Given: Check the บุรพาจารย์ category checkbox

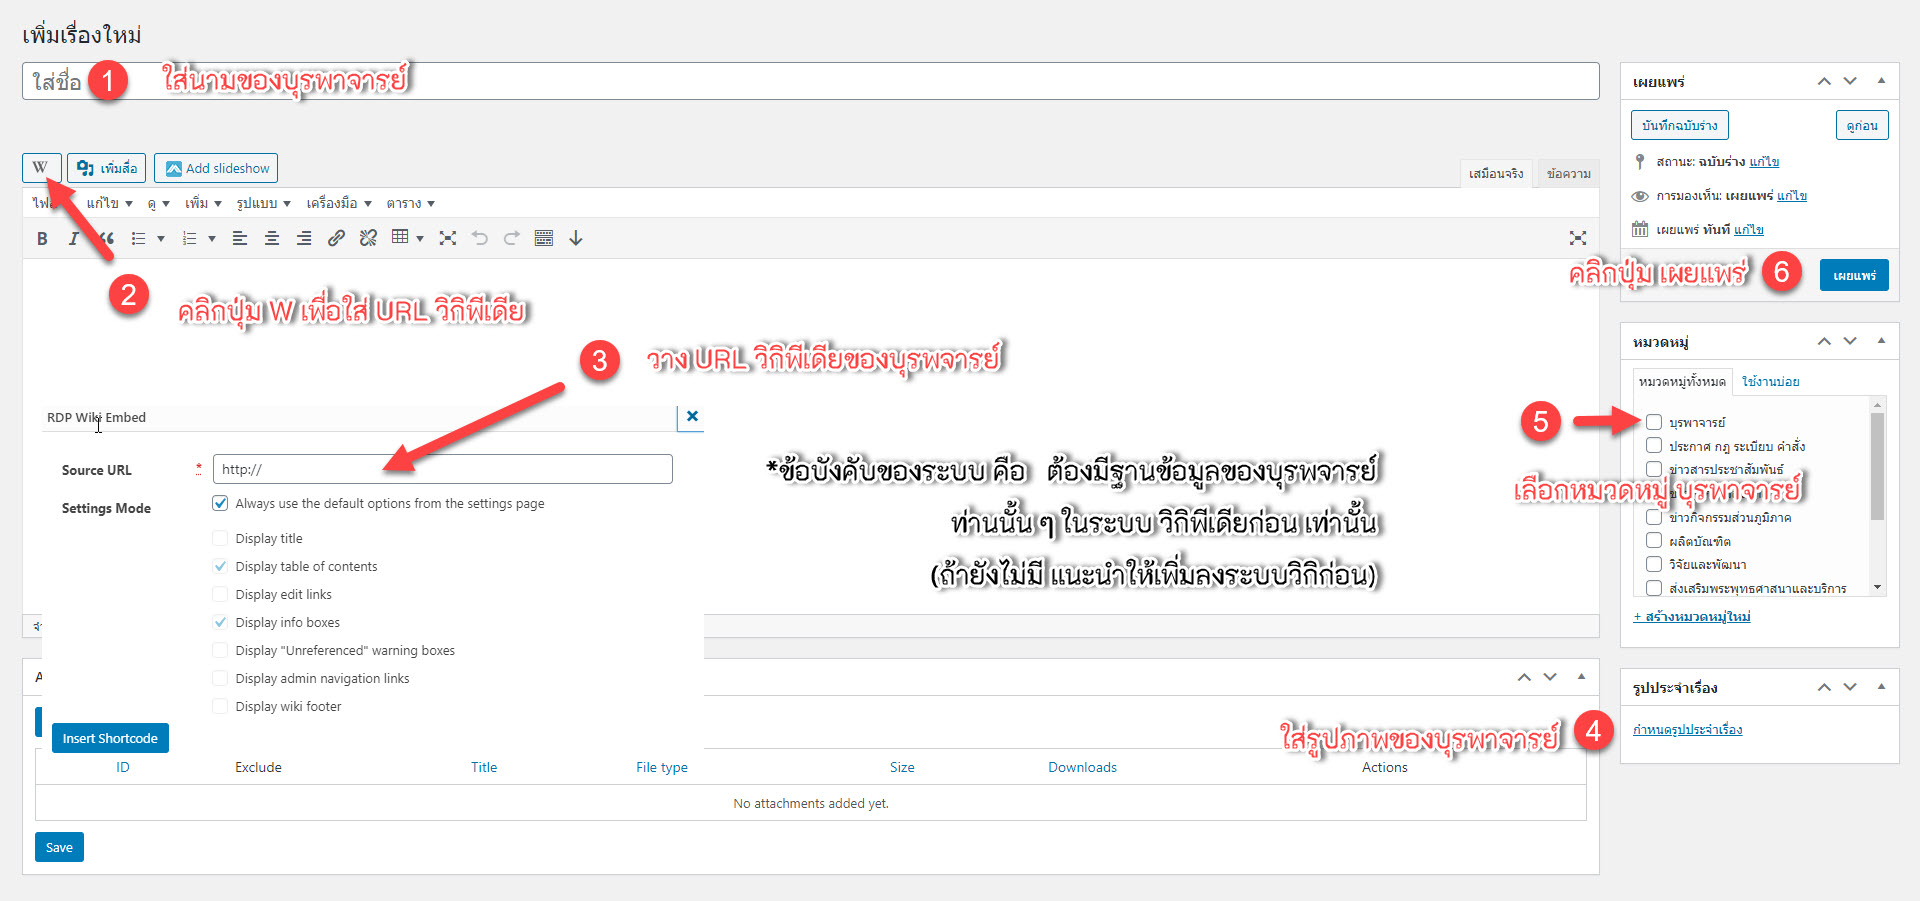Looking at the screenshot, I should 1654,422.
